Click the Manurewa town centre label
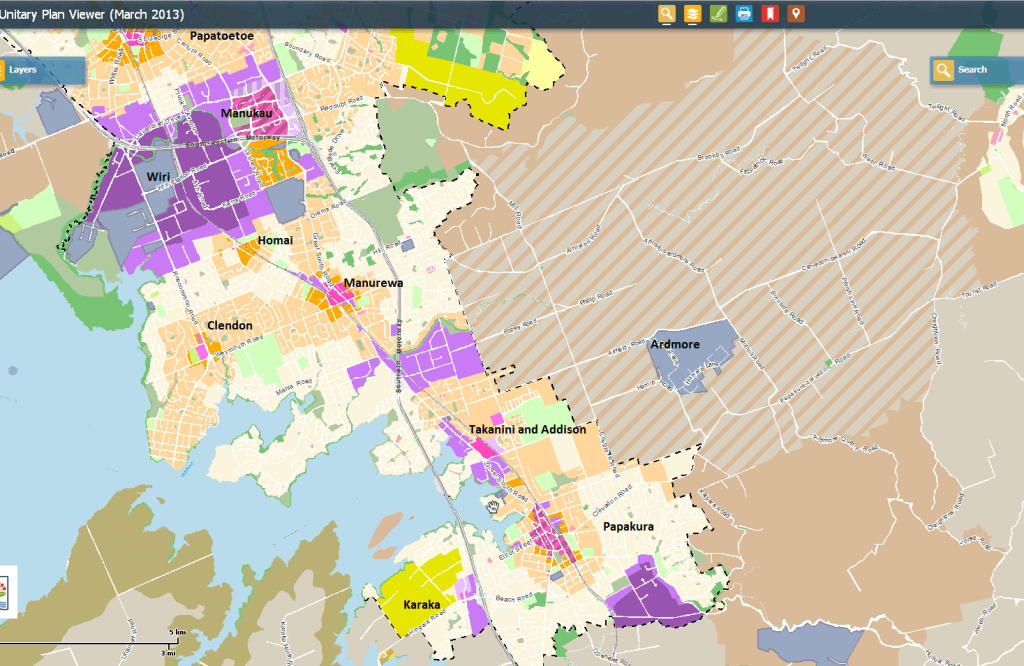Screen dimensions: 1024x666 pos(373,283)
